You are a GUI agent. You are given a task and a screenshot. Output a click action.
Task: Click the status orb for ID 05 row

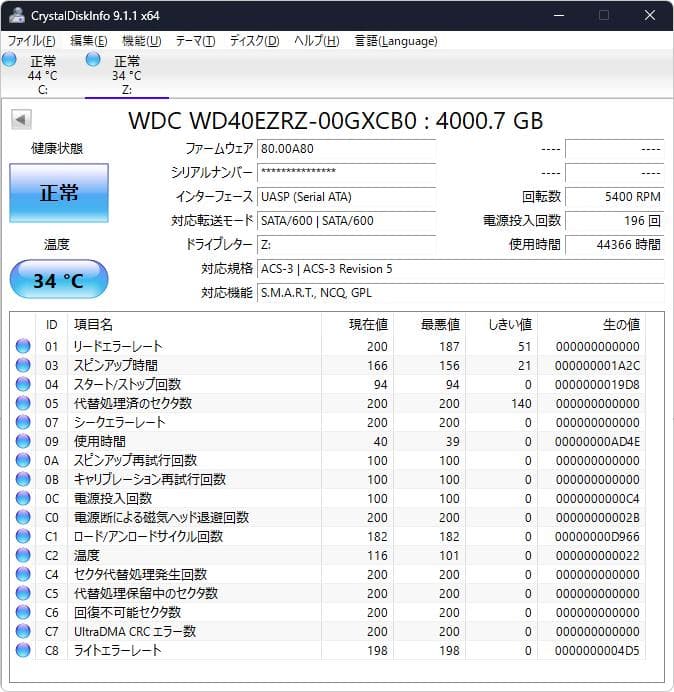23,403
